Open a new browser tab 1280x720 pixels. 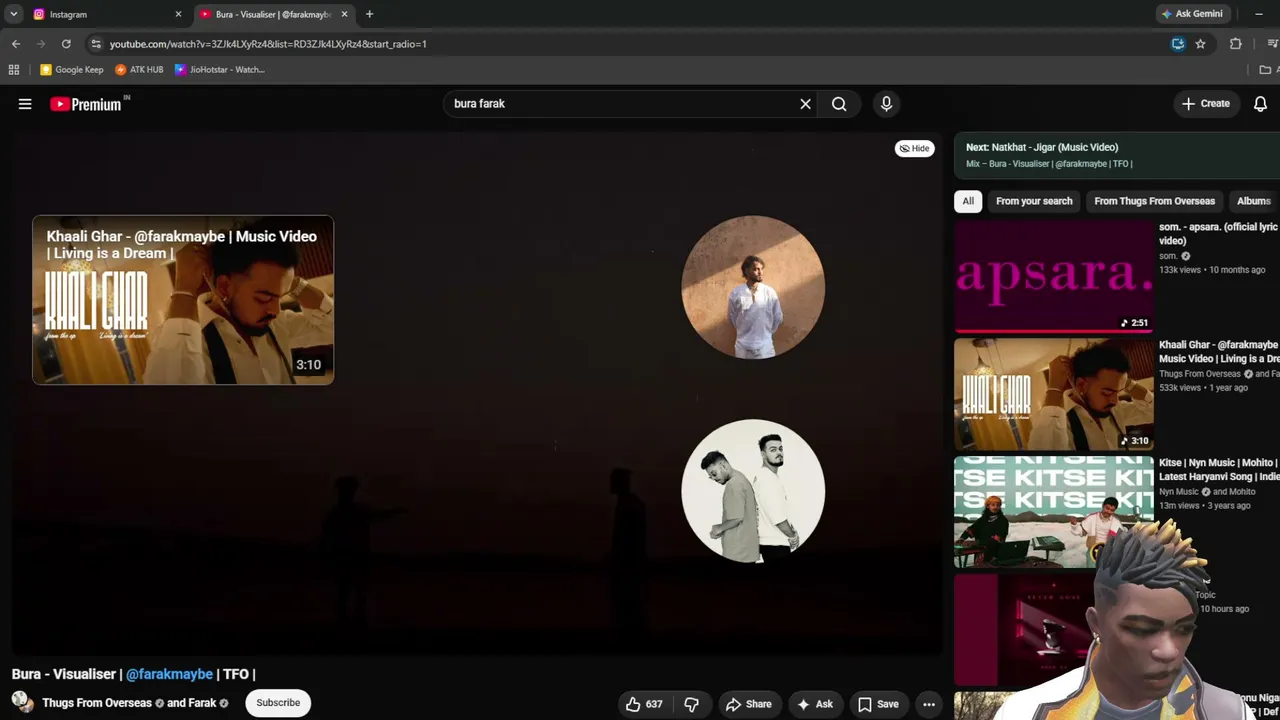point(369,14)
